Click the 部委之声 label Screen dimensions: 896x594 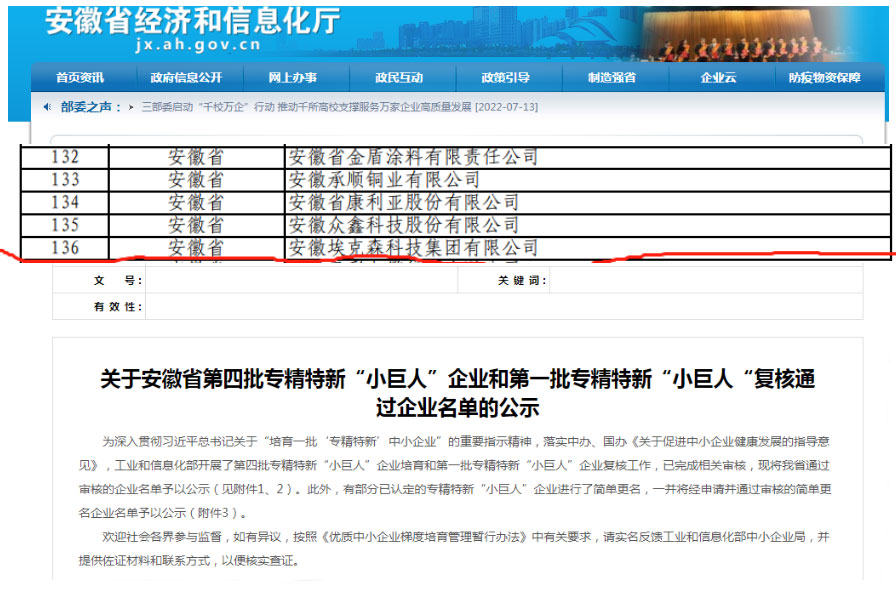90,107
